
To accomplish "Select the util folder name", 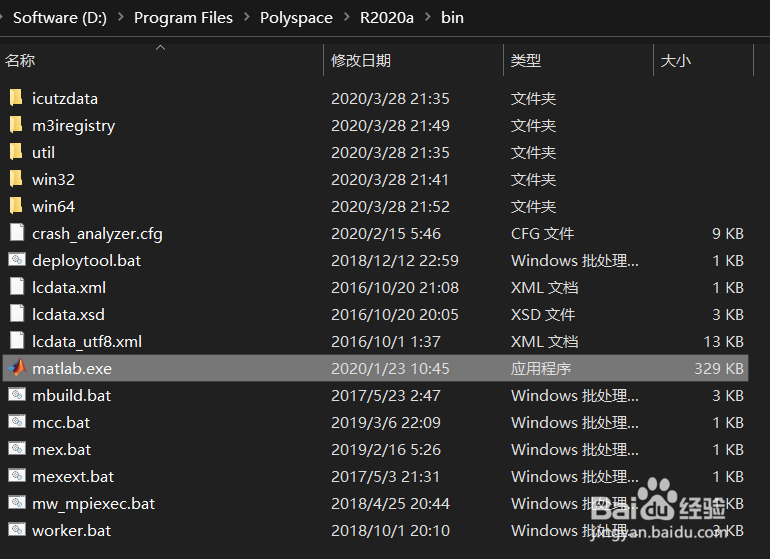I will click(43, 152).
